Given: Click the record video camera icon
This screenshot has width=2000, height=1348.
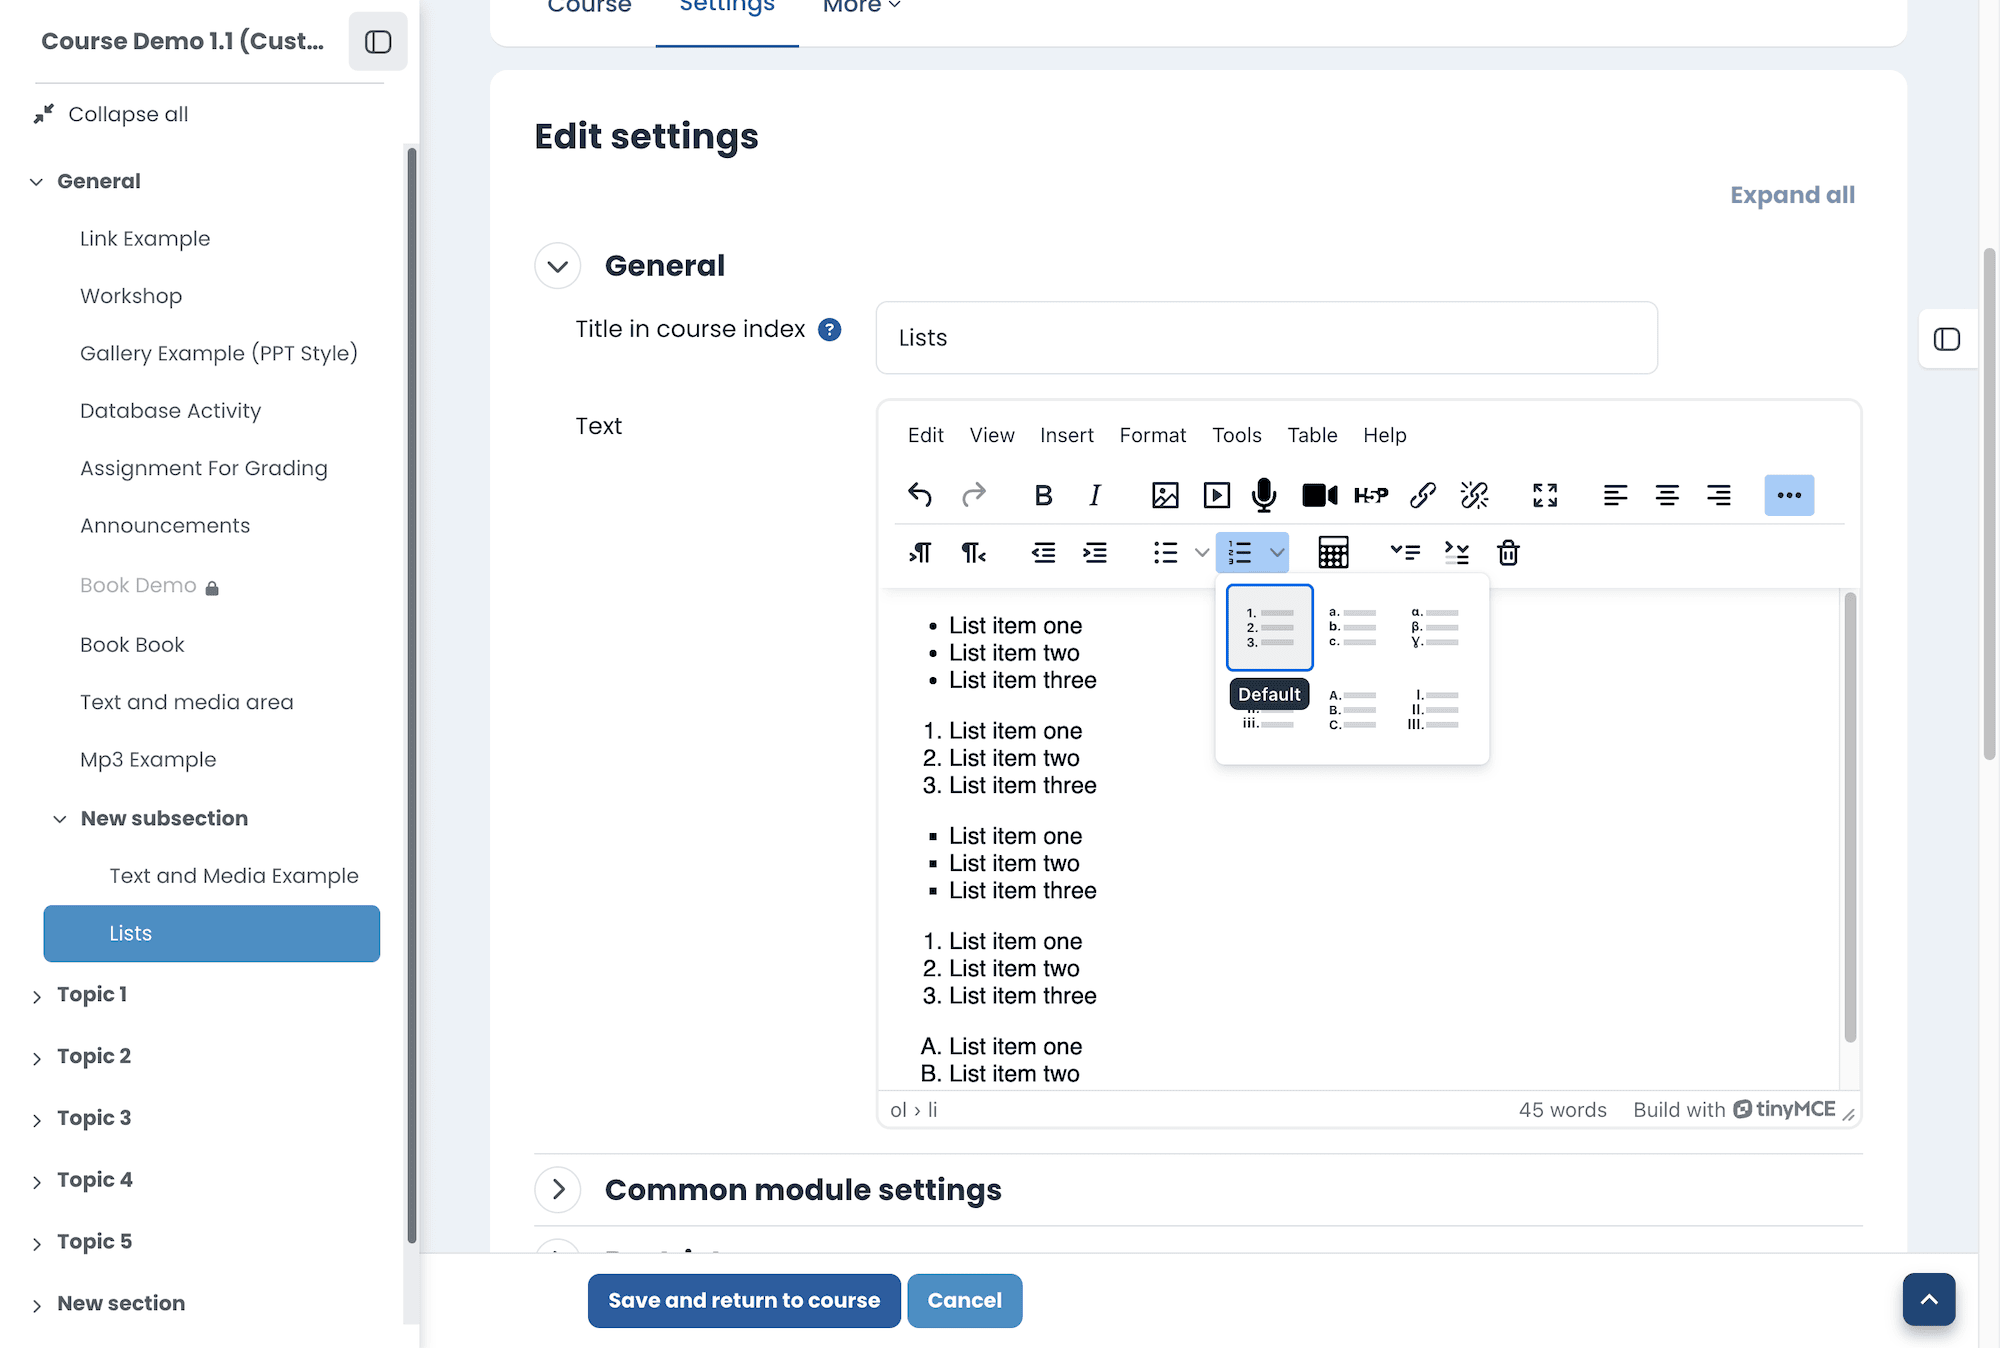Looking at the screenshot, I should tap(1320, 495).
